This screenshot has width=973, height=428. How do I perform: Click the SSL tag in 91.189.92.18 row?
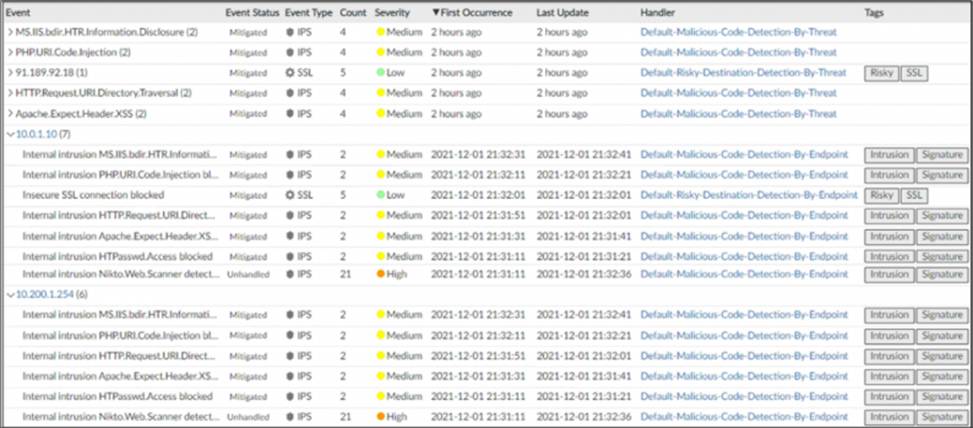coord(913,73)
